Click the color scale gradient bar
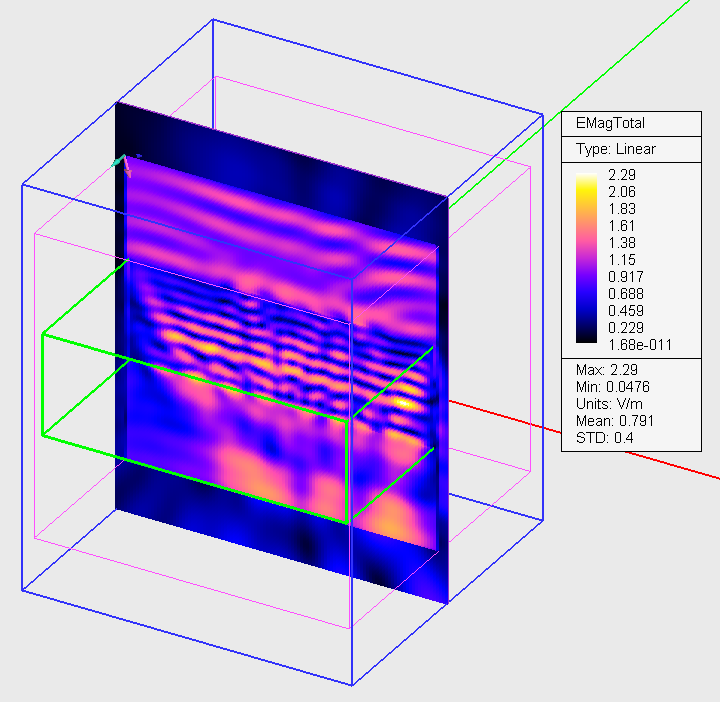The image size is (720, 702). pyautogui.click(x=586, y=258)
